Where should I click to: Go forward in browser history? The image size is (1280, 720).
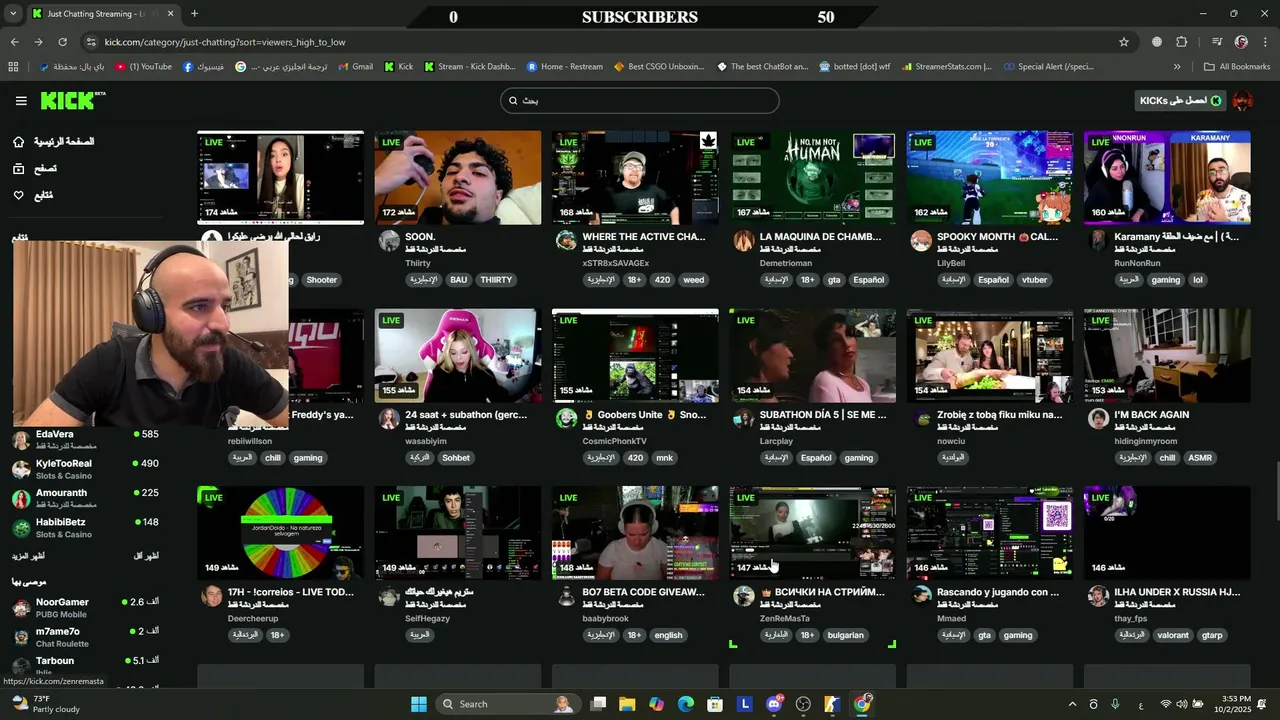[38, 42]
